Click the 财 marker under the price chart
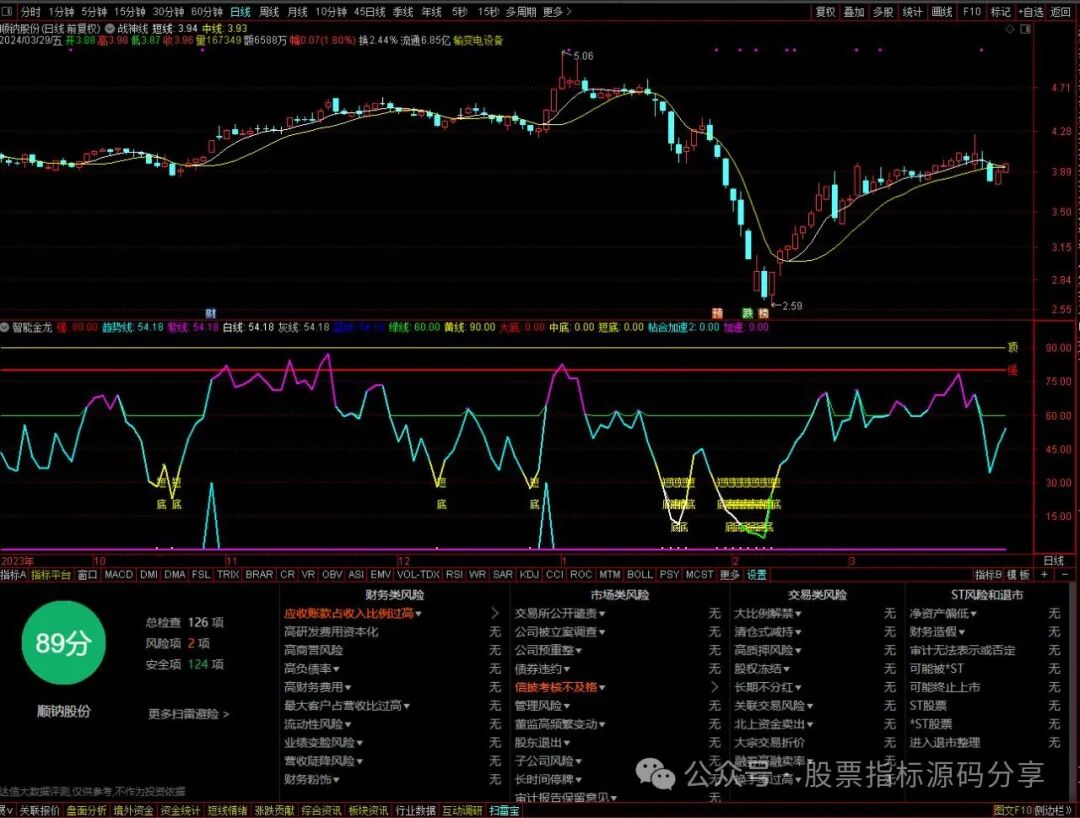Image resolution: width=1080 pixels, height=818 pixels. [x=211, y=313]
